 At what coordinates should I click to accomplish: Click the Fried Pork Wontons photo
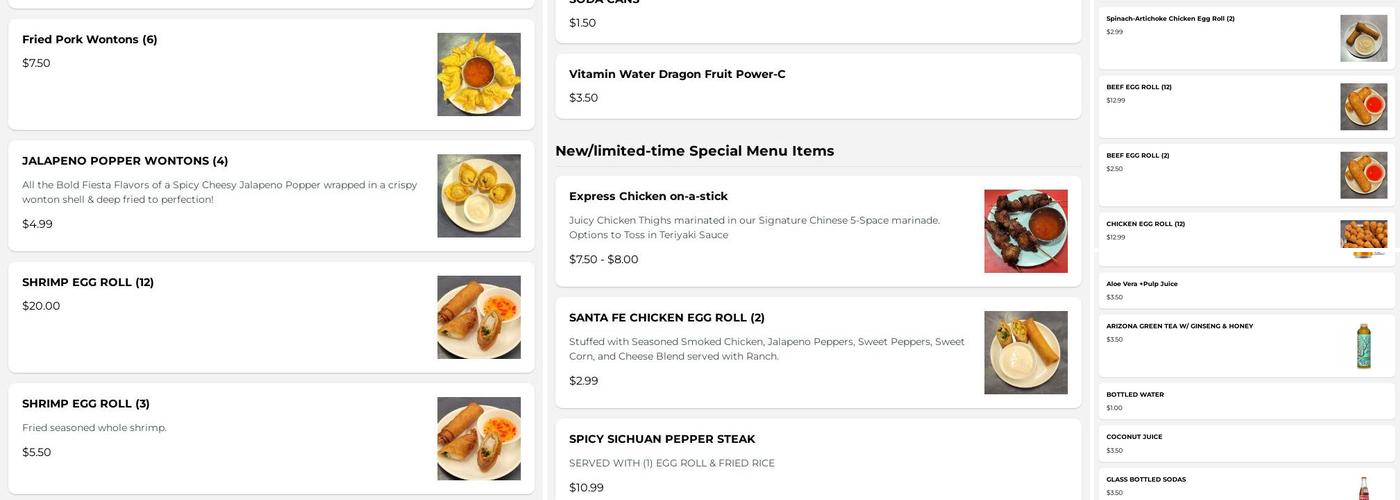coord(478,74)
